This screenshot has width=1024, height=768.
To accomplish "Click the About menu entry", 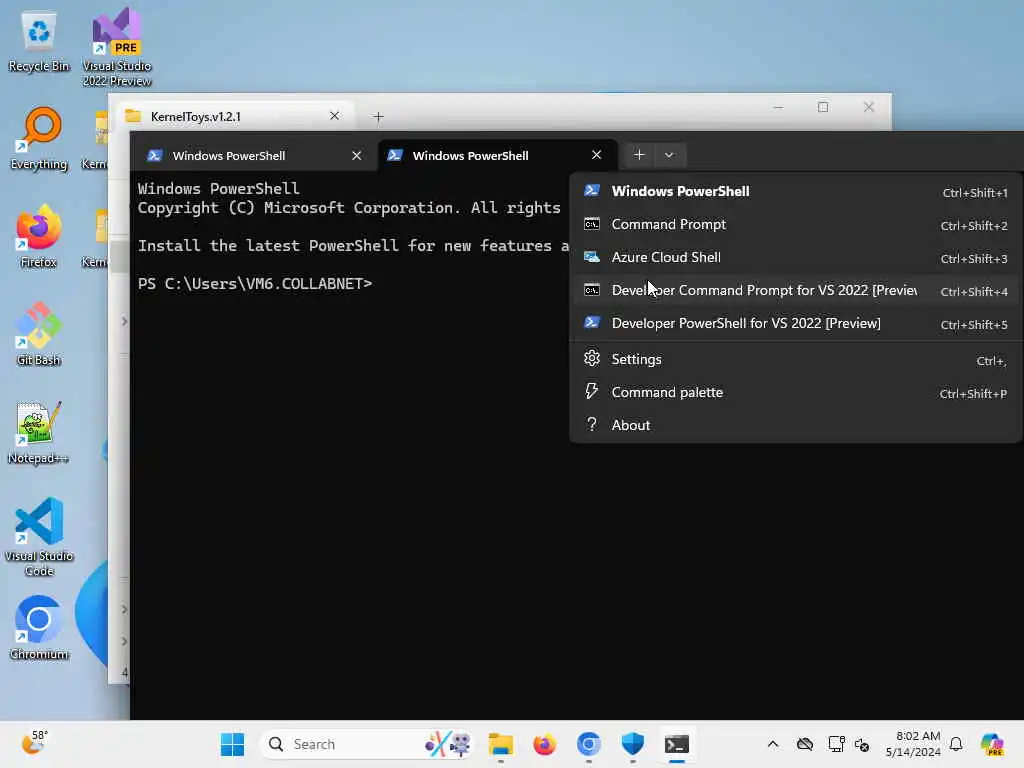I will (x=795, y=425).
